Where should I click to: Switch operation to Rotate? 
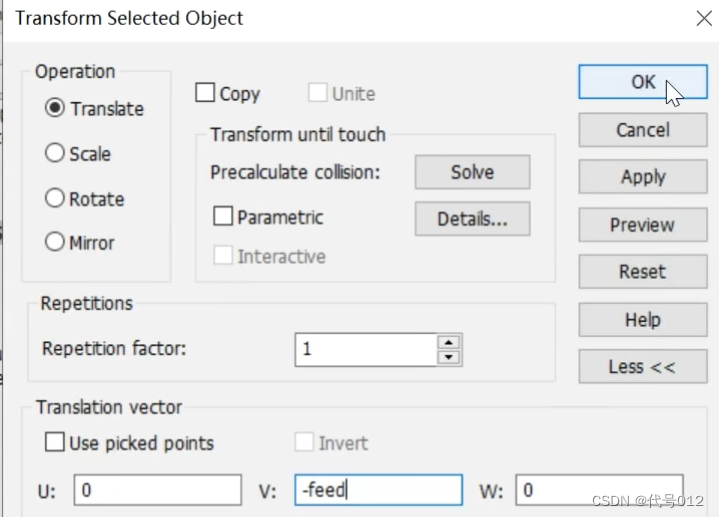point(55,199)
